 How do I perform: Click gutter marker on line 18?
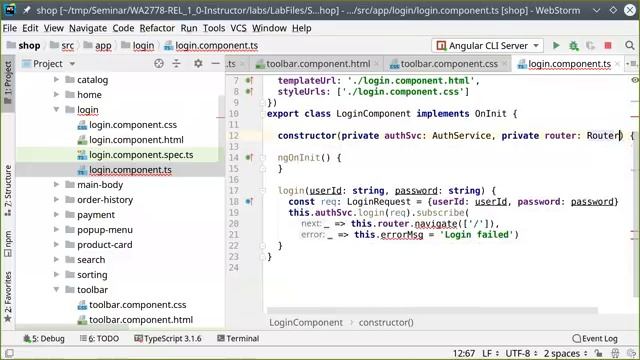click(249, 202)
